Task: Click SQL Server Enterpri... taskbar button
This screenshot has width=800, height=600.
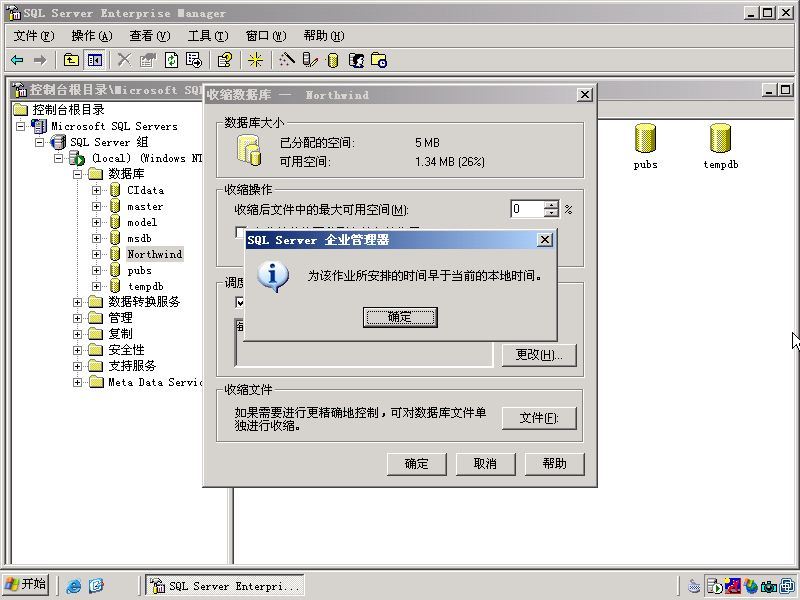Action: coord(225,585)
